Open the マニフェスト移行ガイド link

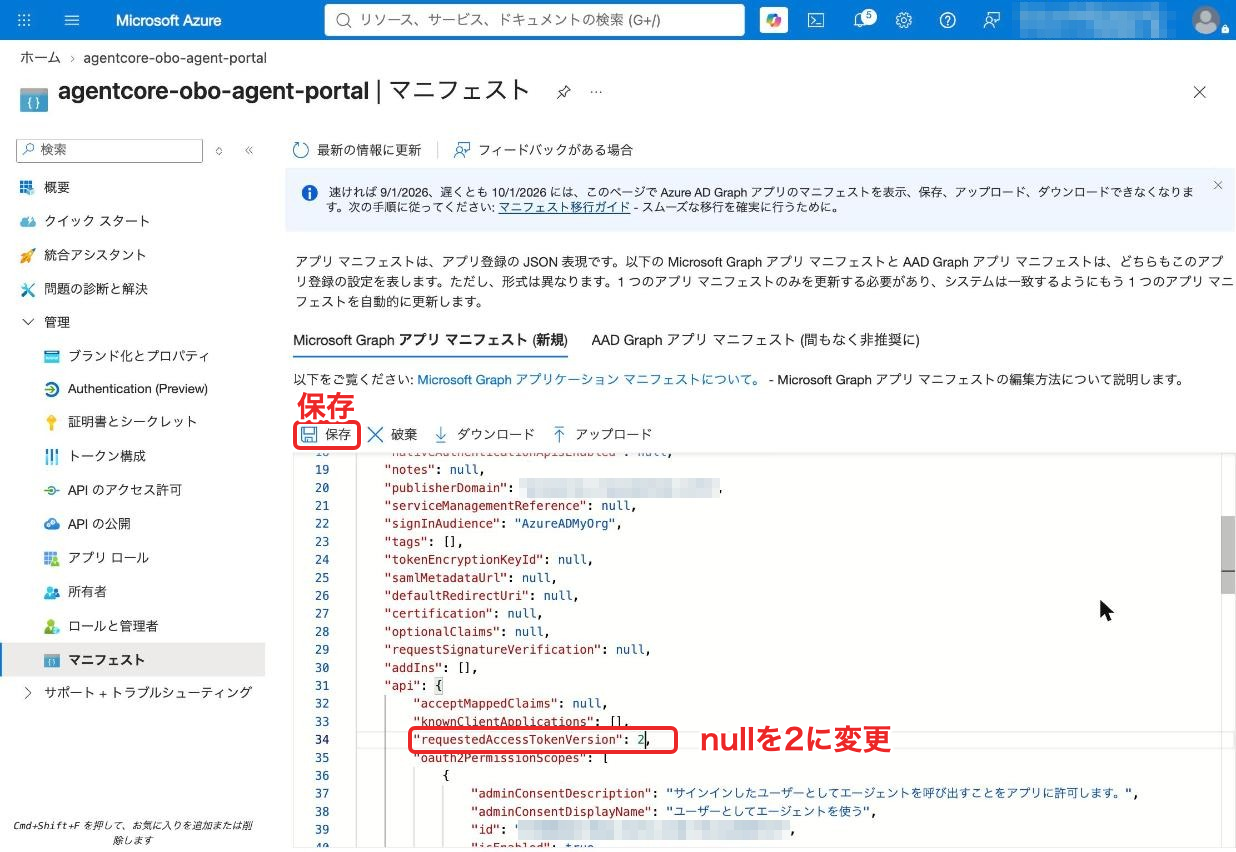pos(564,208)
